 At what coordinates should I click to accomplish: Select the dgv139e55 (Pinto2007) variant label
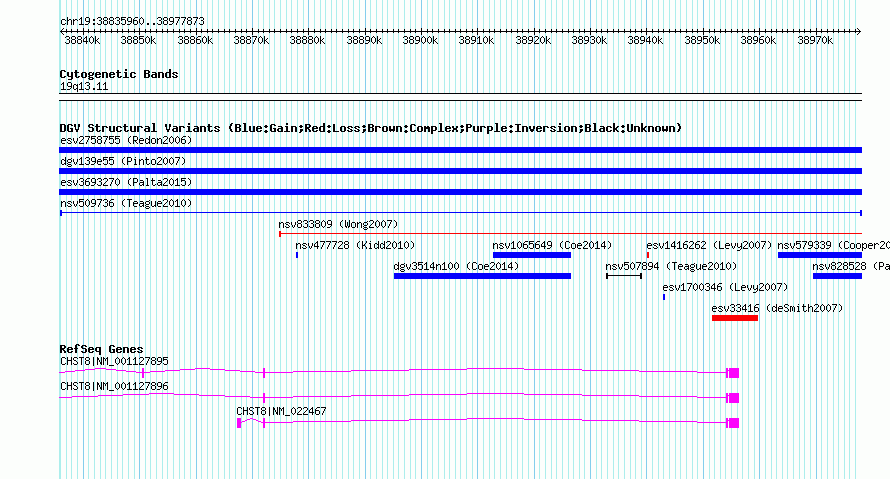pyautogui.click(x=123, y=161)
